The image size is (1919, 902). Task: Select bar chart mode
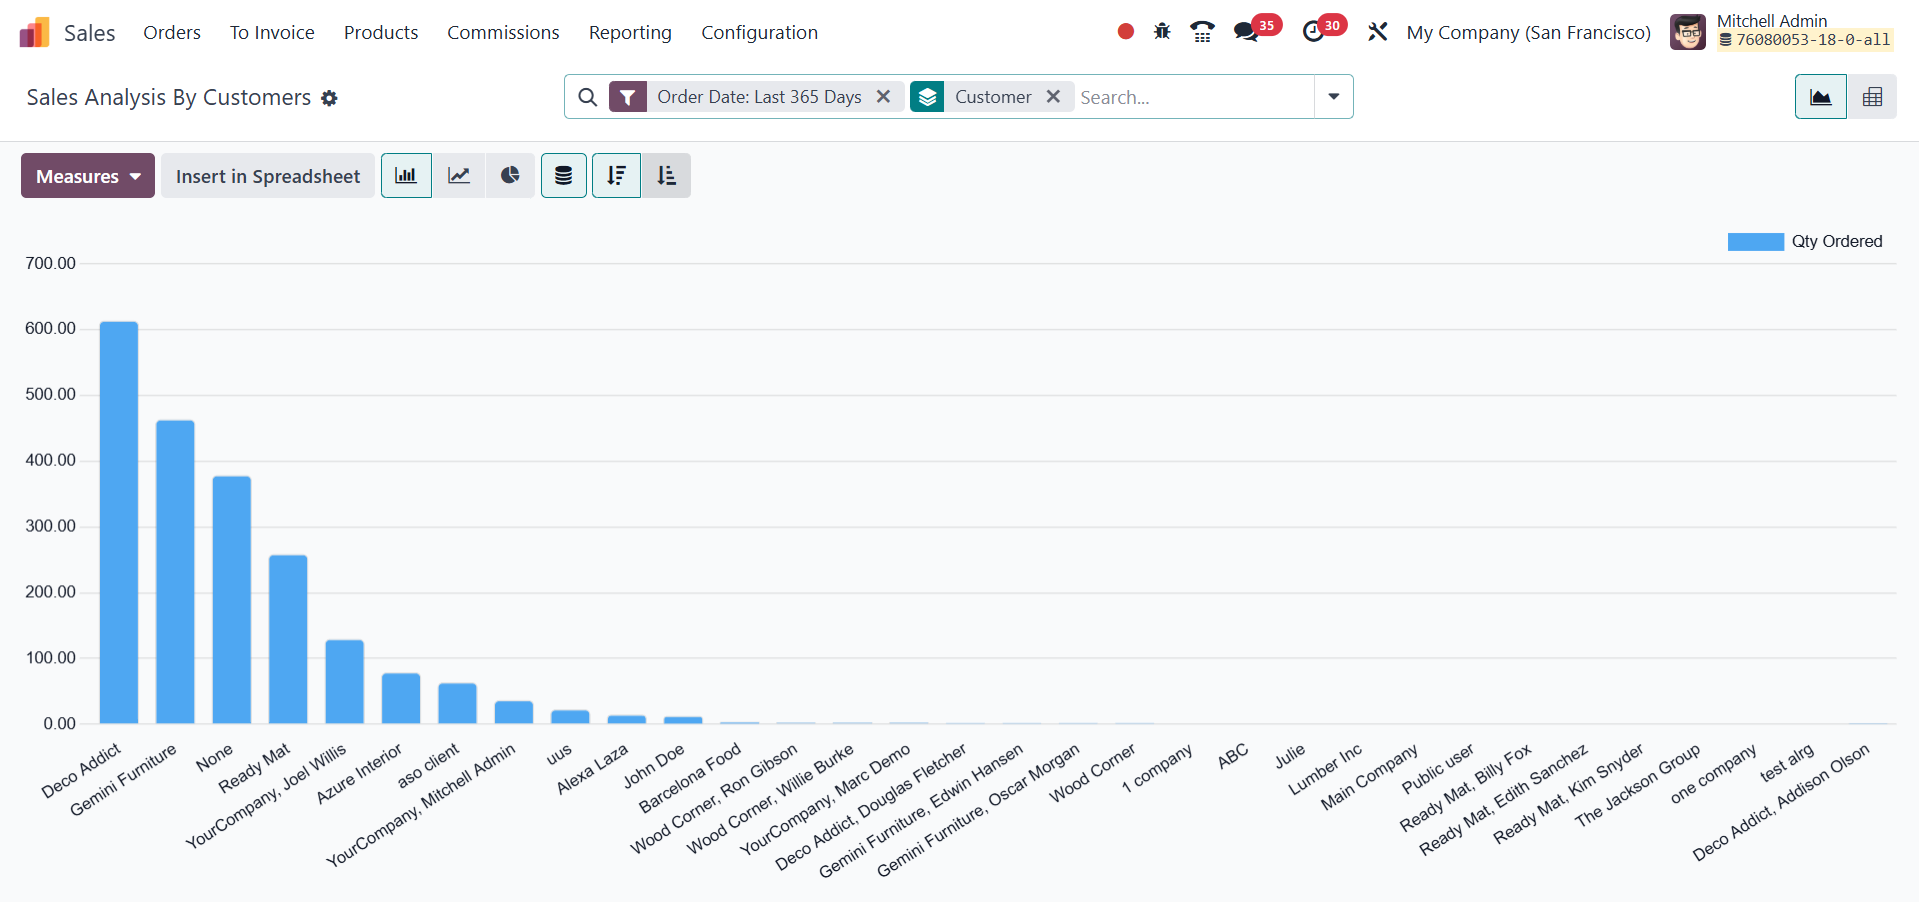pos(406,176)
